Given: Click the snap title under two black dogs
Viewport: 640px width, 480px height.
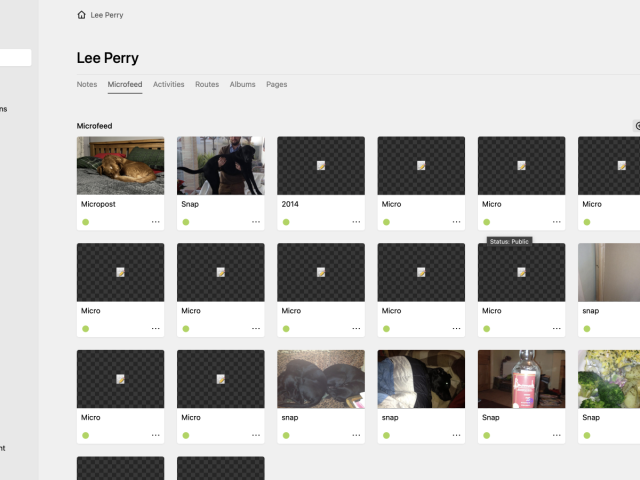Looking at the screenshot, I should click(290, 418).
